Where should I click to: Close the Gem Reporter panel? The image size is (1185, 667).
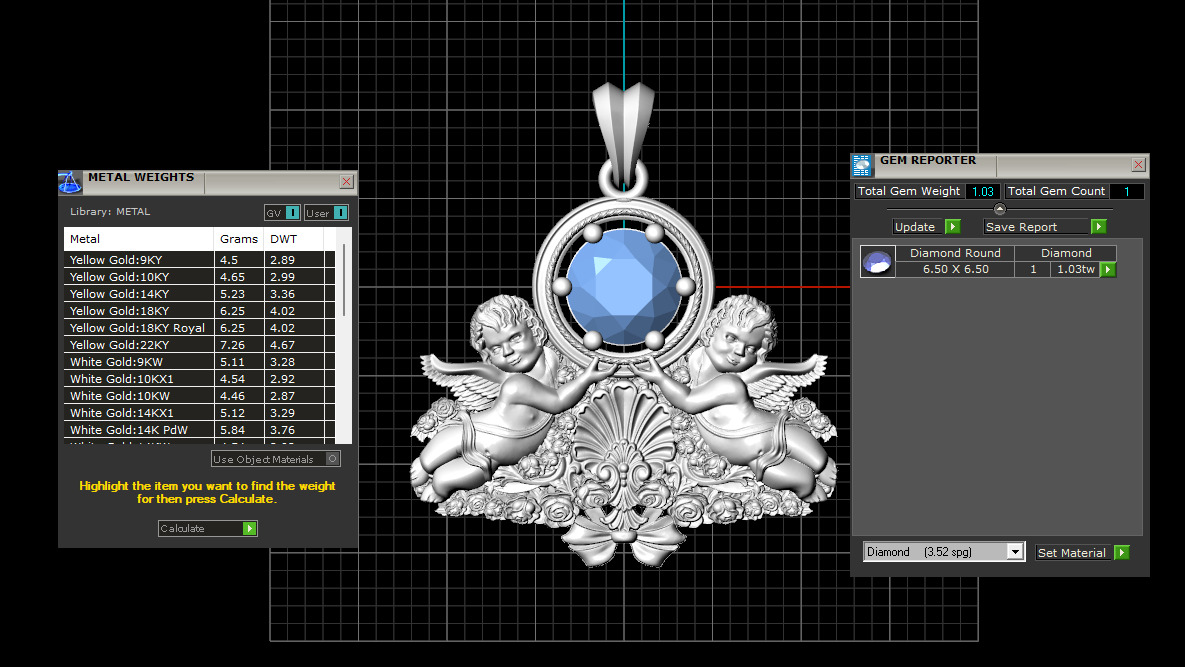point(1138,165)
